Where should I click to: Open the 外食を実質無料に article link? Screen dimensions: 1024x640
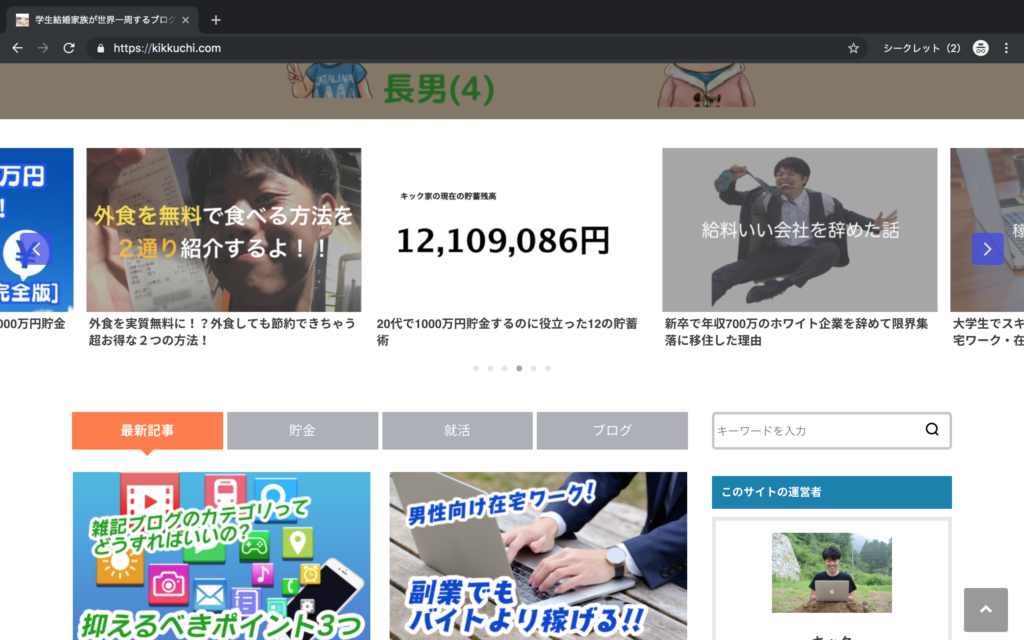point(222,332)
